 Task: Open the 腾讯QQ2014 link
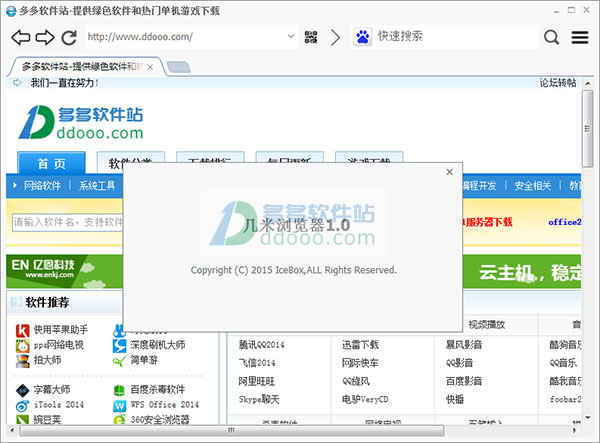pos(262,345)
